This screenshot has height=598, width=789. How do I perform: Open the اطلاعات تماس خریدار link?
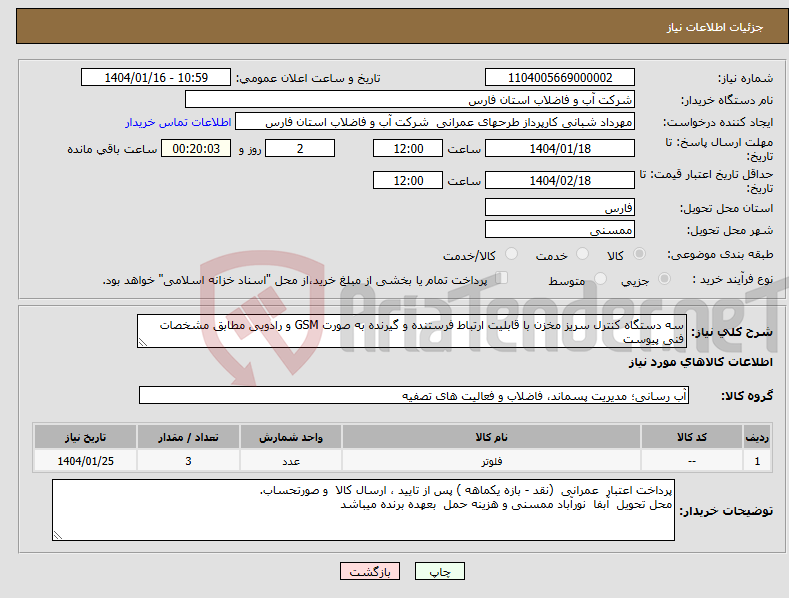pos(178,122)
